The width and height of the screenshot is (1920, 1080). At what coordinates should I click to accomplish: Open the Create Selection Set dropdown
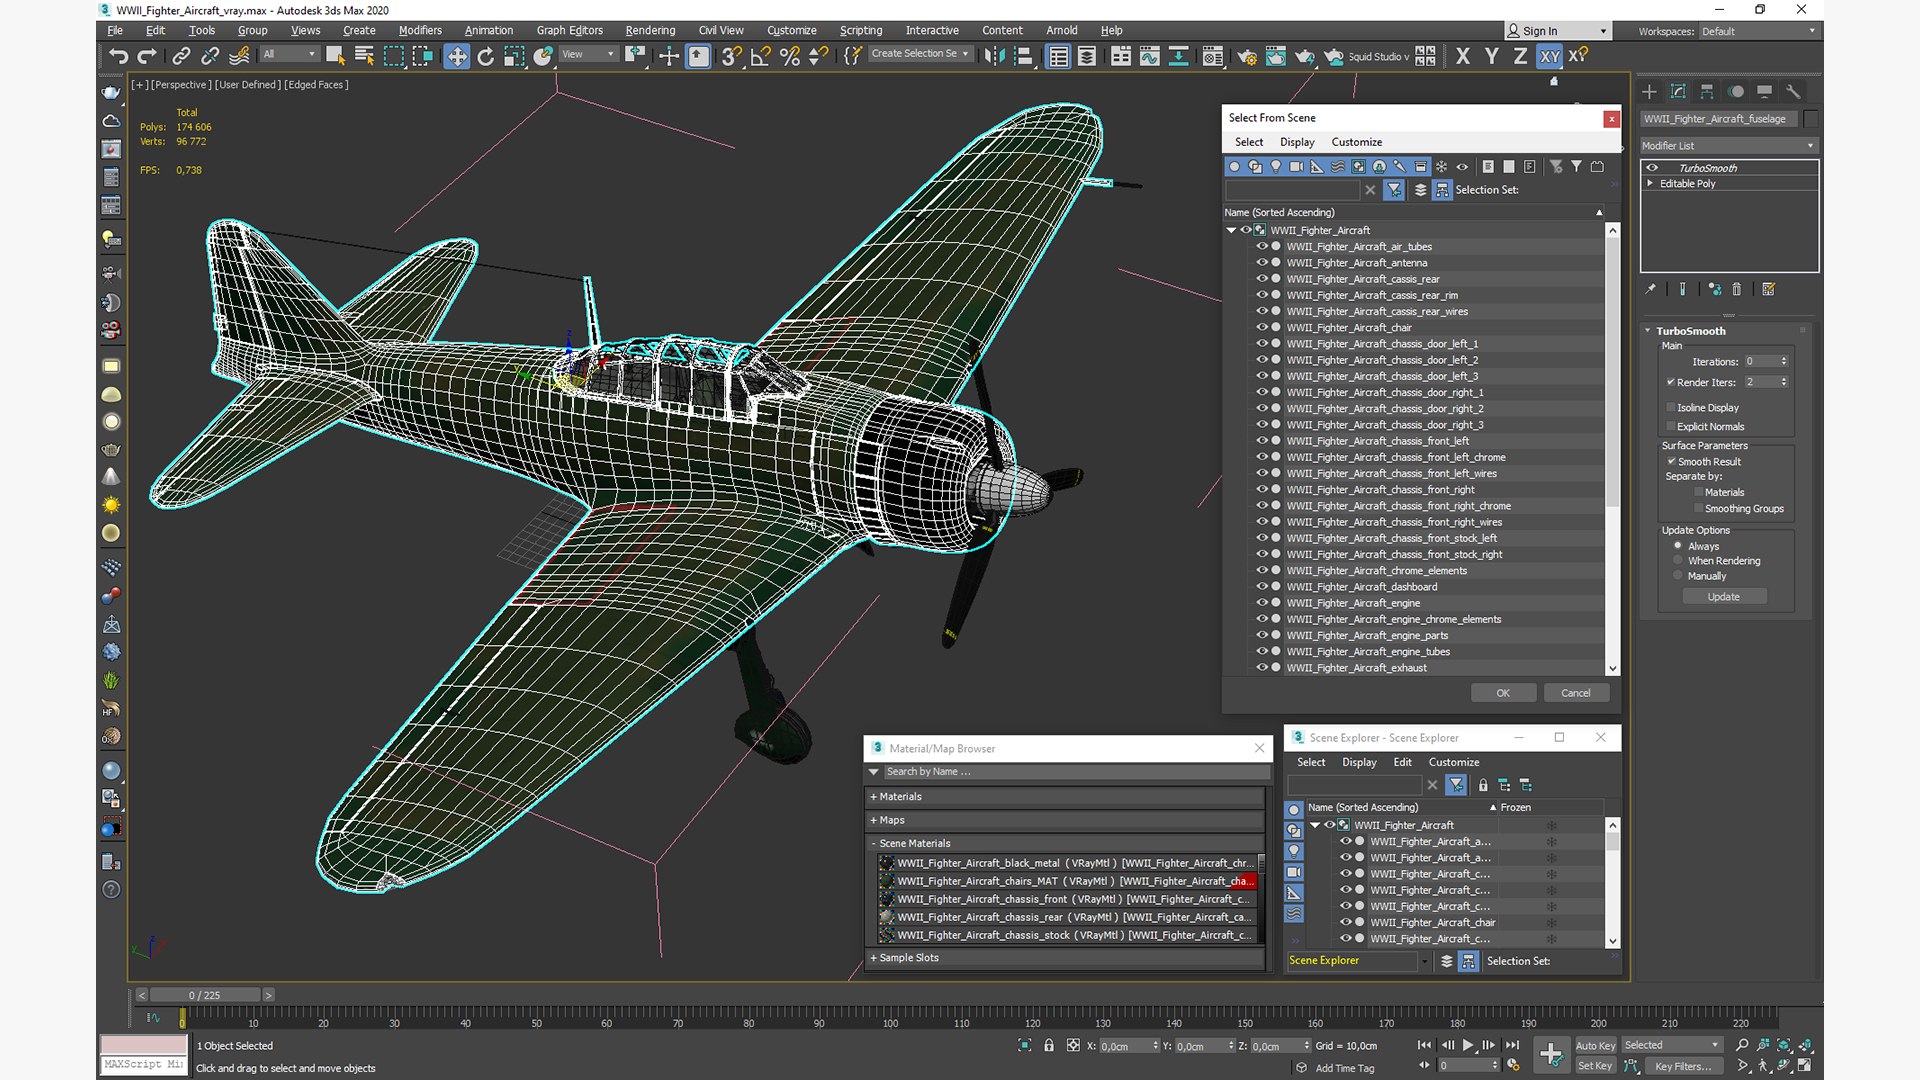[920, 54]
